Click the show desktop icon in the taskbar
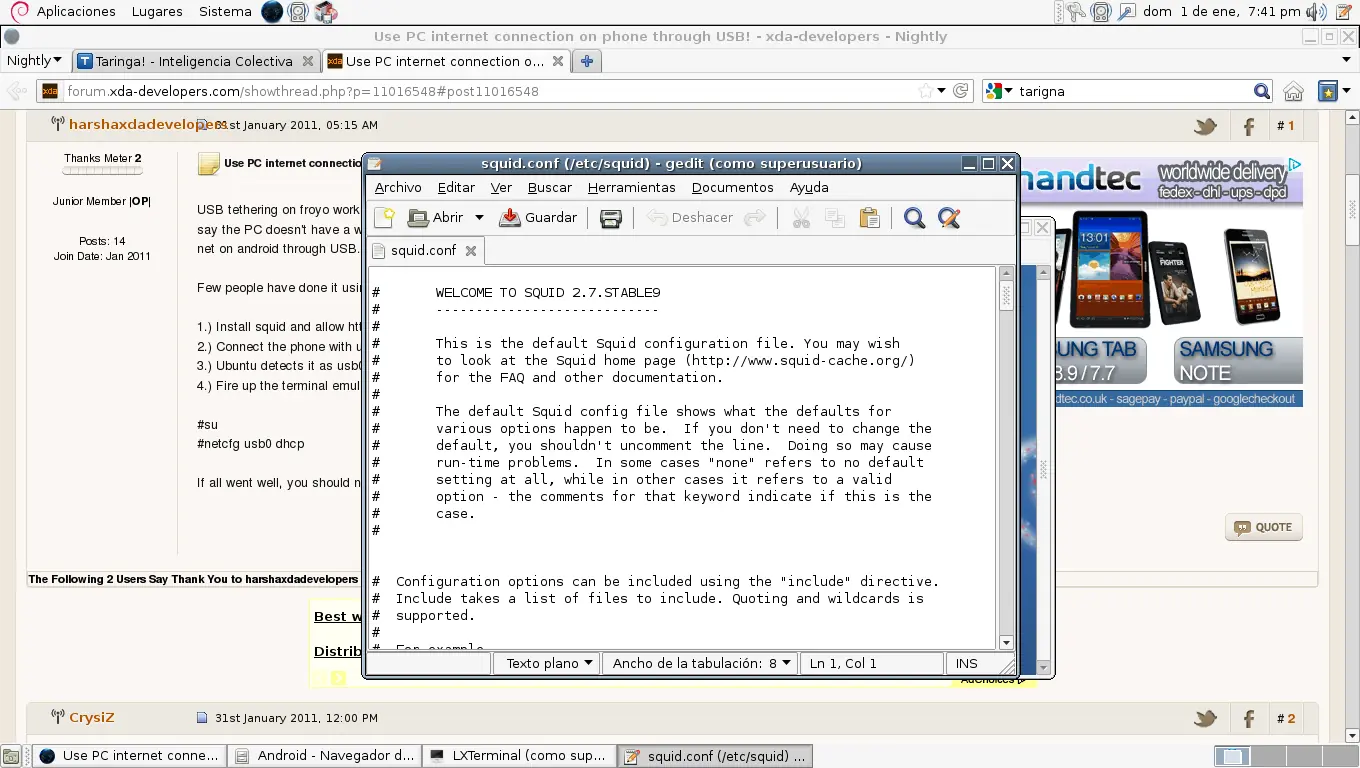The height and width of the screenshot is (768, 1360). pos(12,756)
